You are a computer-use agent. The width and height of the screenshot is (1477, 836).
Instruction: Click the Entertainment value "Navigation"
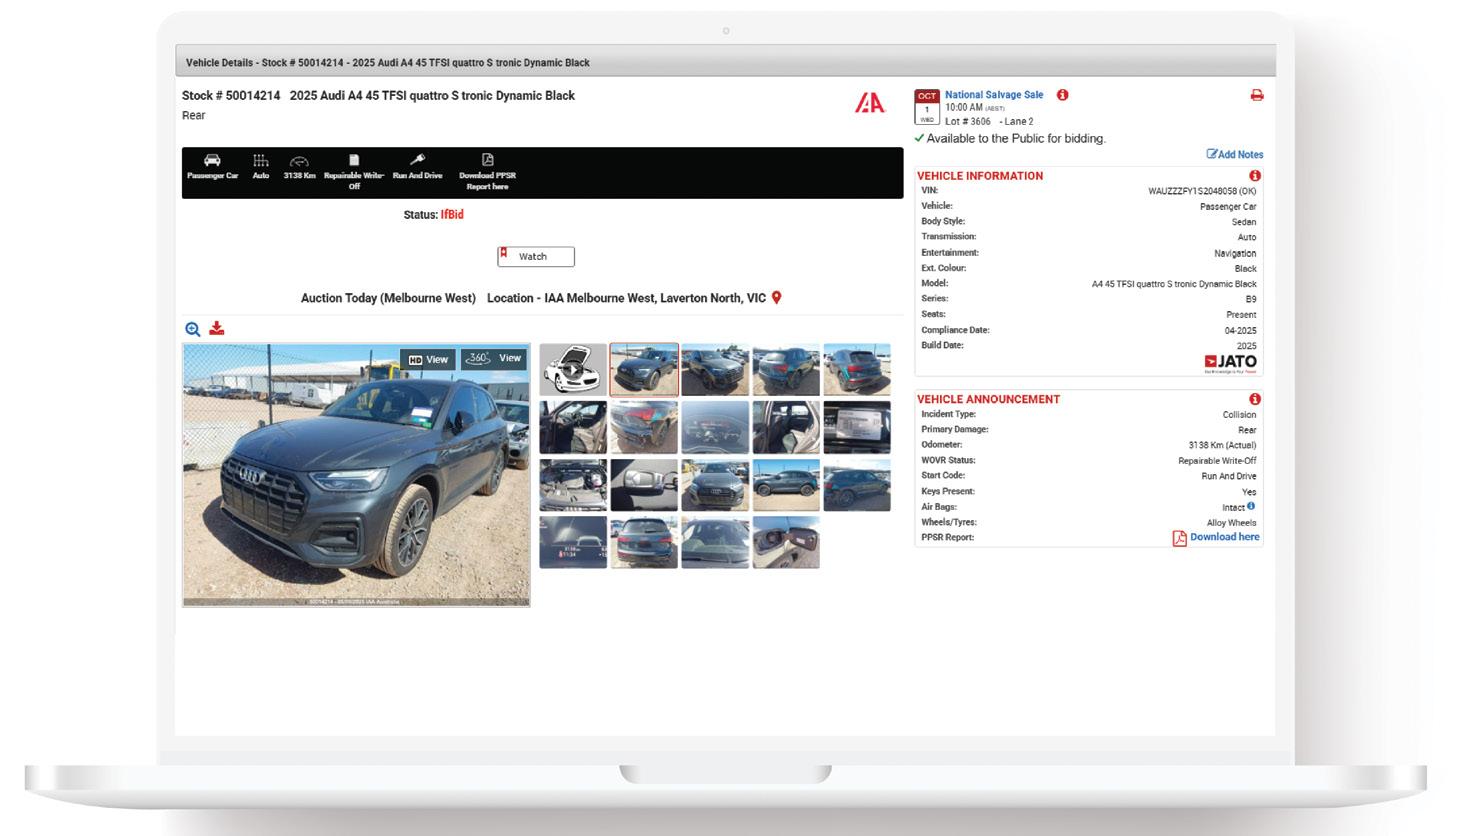click(1235, 253)
